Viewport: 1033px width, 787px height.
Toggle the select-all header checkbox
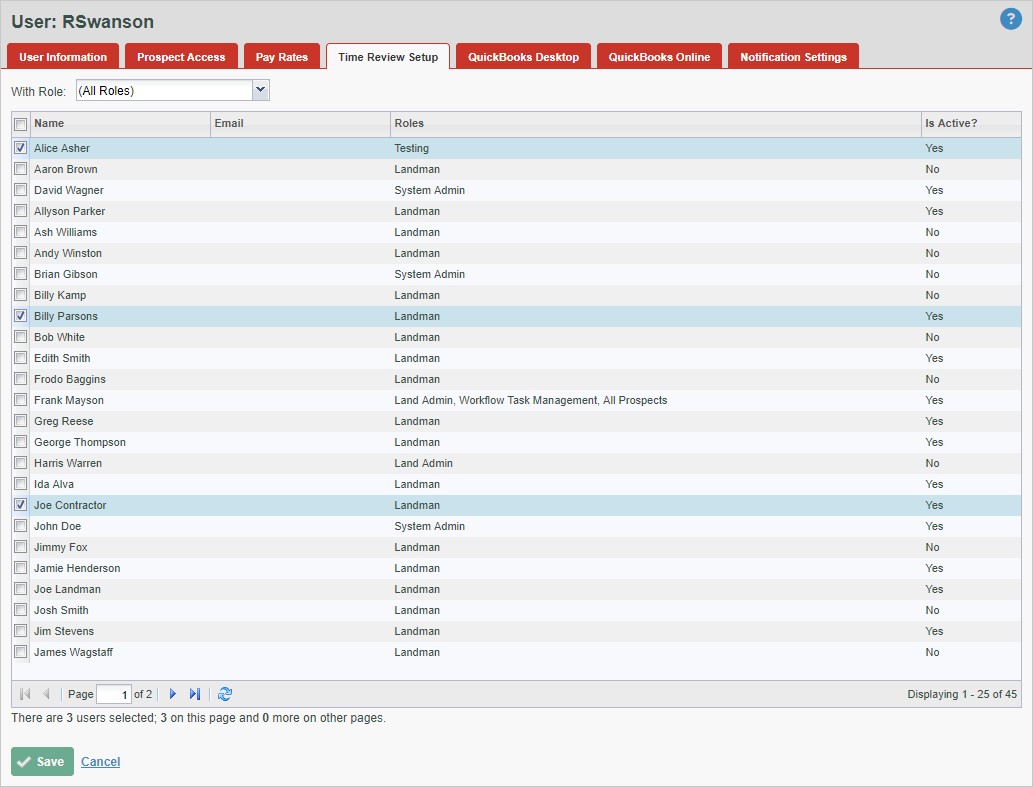[21, 124]
